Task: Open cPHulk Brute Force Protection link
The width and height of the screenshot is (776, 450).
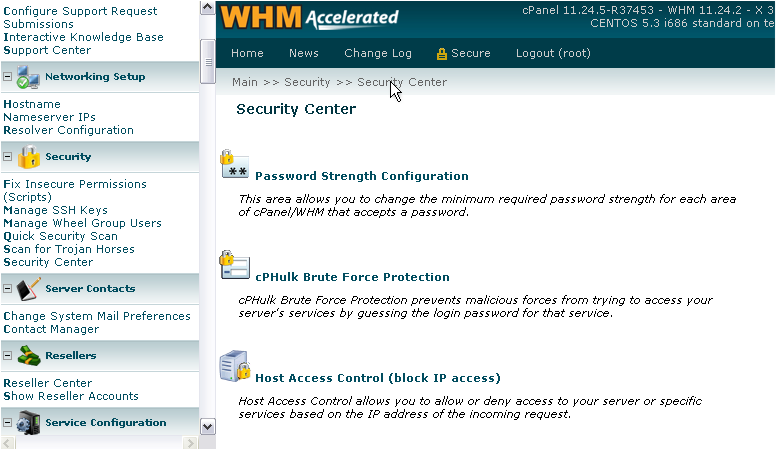Action: tap(352, 277)
